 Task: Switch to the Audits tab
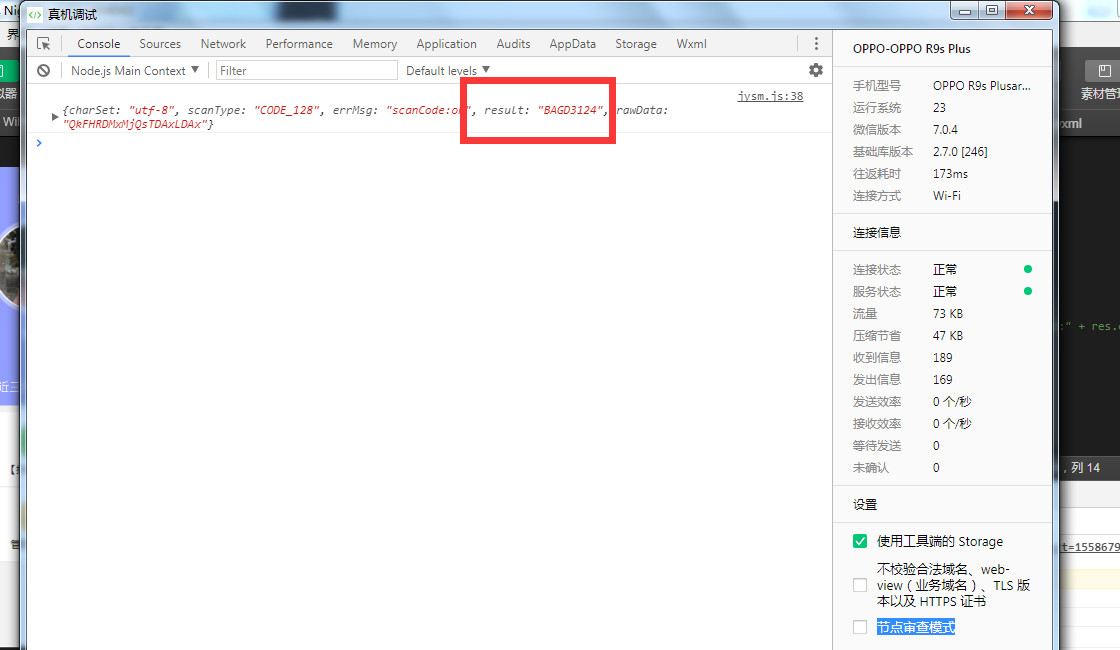pos(513,44)
